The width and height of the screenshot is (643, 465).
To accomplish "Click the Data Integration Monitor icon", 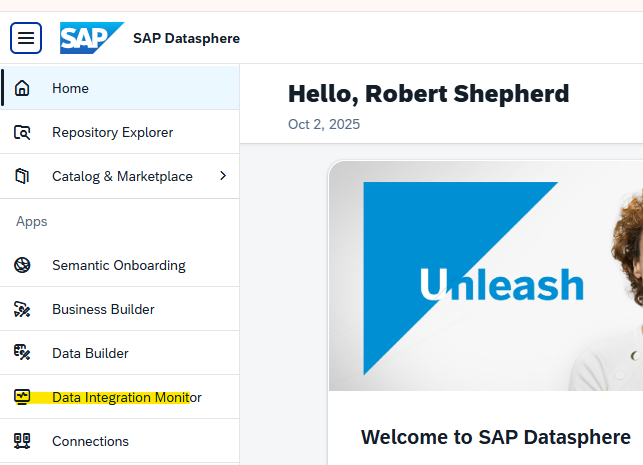I will 22,397.
